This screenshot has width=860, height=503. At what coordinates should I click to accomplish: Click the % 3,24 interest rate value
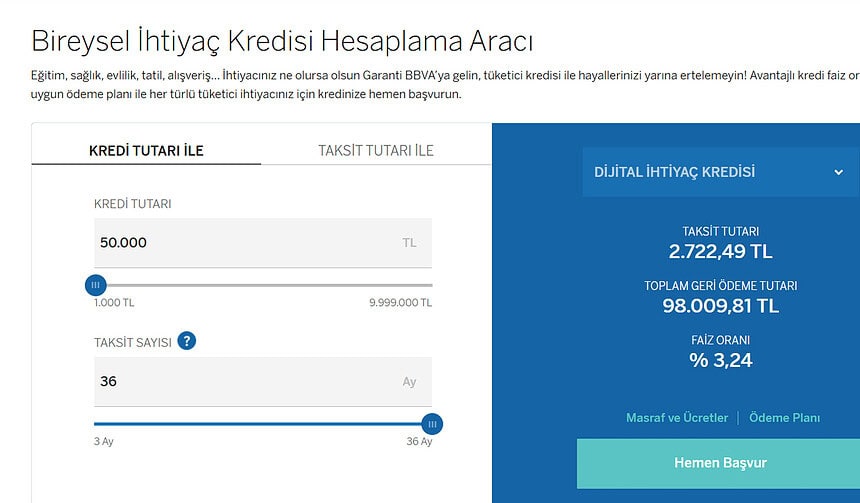(x=720, y=360)
